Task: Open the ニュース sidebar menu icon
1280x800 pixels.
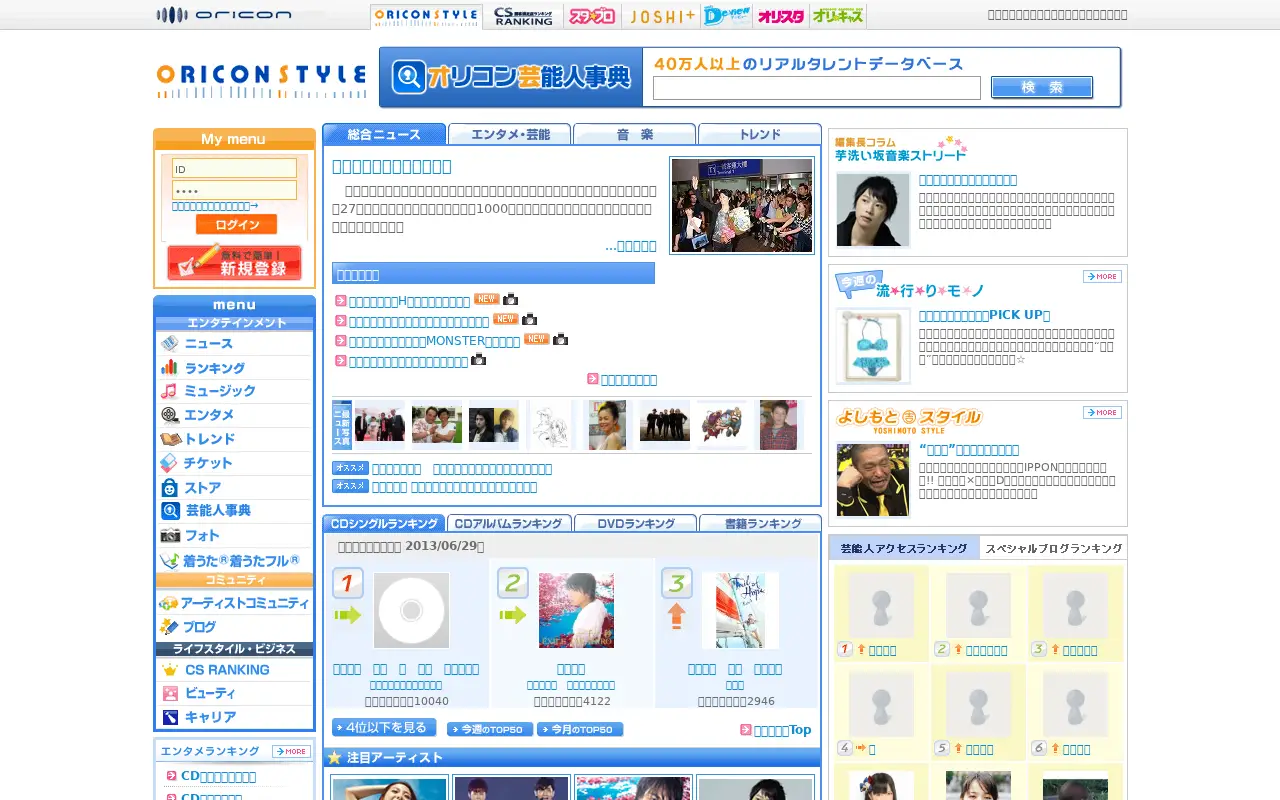Action: [169, 343]
